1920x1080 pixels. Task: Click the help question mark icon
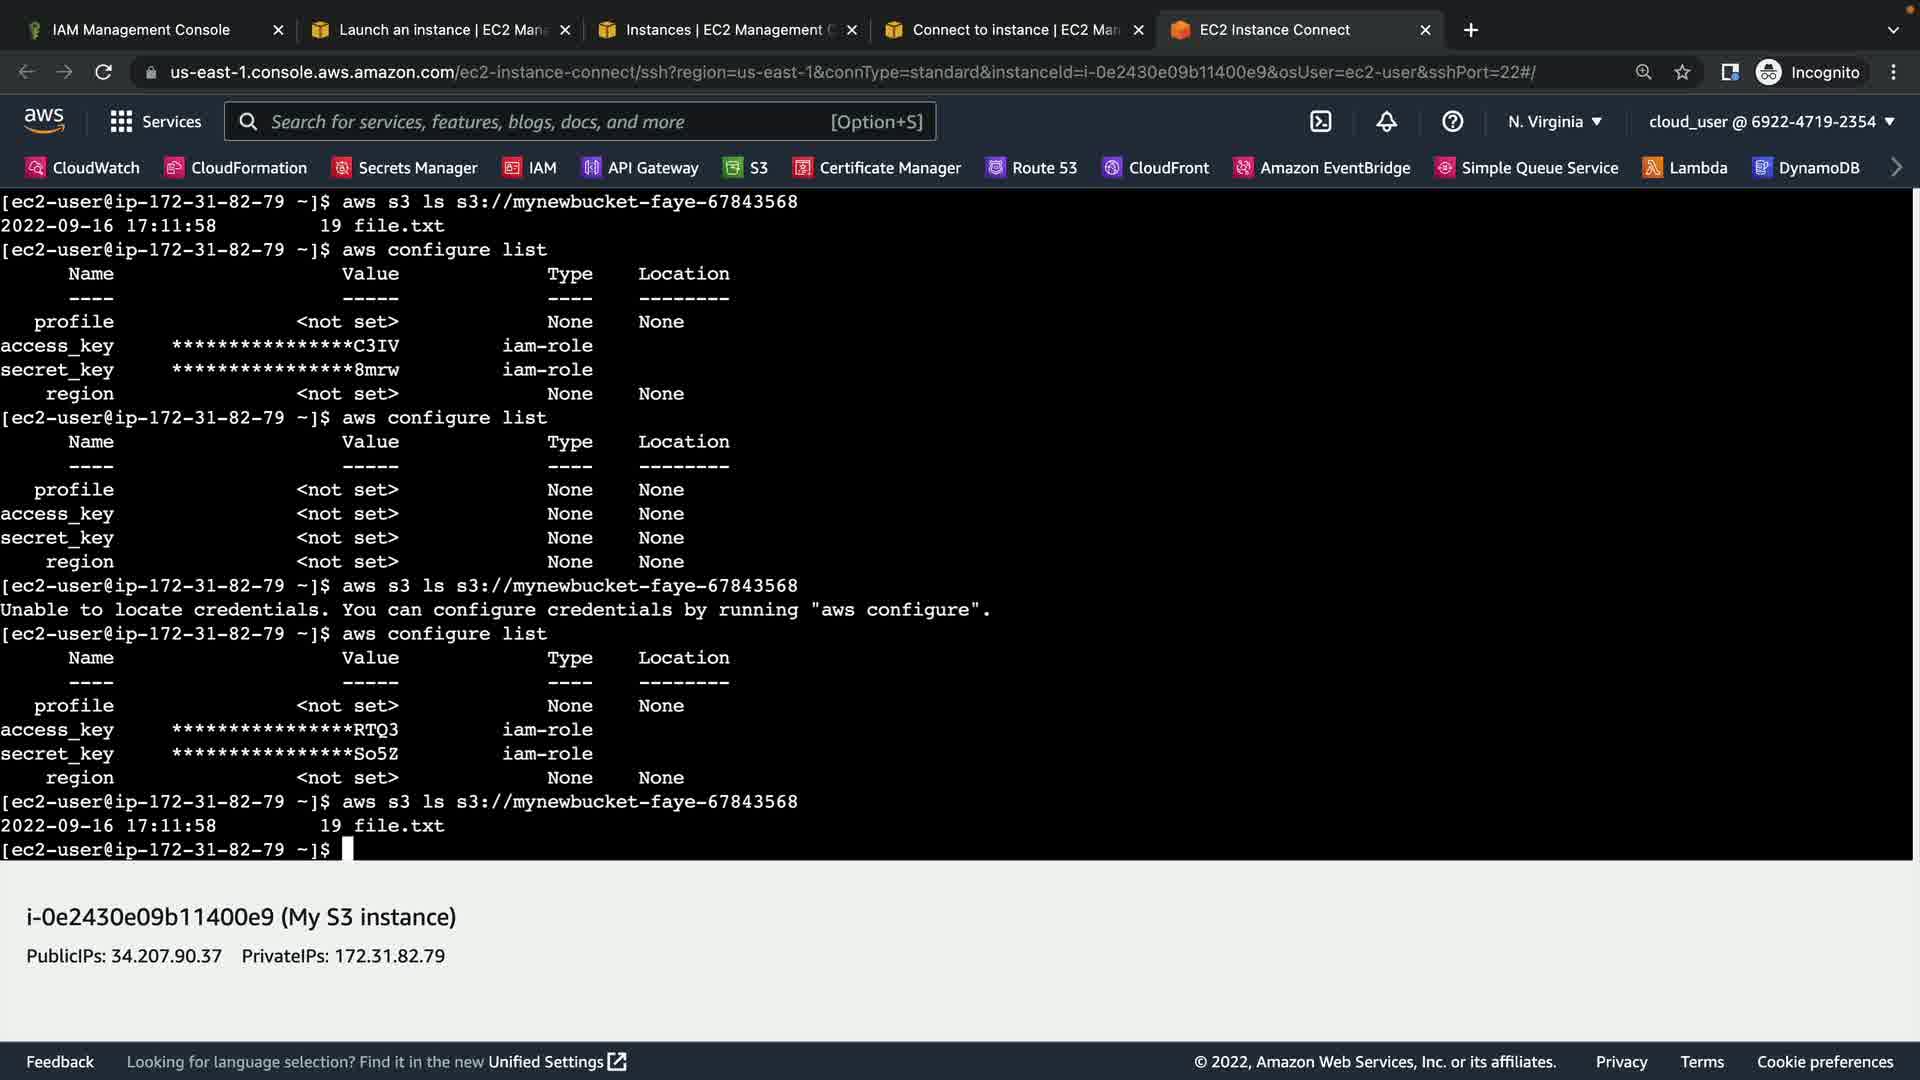pos(1452,121)
